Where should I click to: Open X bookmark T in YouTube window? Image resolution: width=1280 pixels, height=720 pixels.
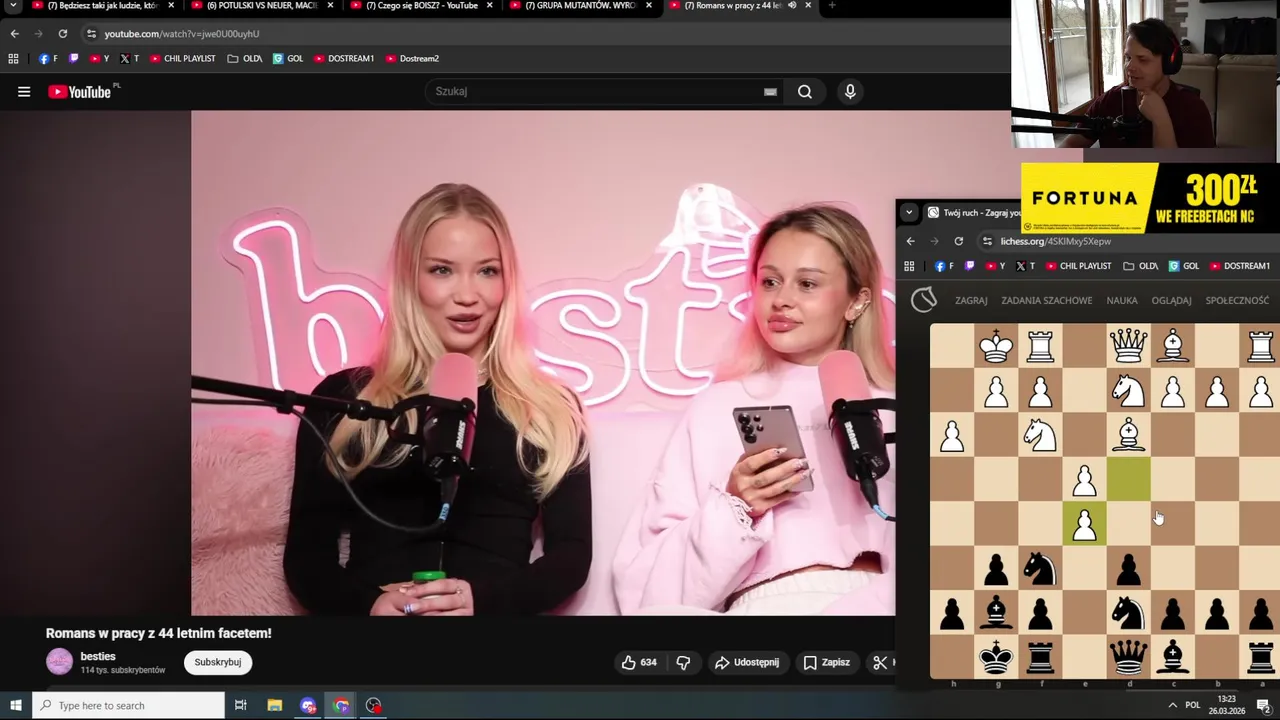pyautogui.click(x=129, y=59)
